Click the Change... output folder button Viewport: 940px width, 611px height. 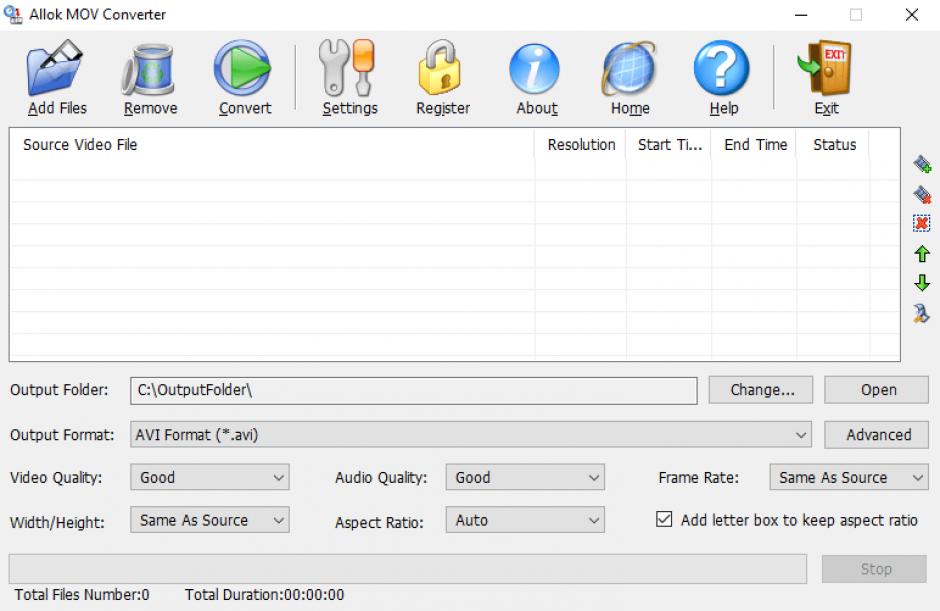761,390
